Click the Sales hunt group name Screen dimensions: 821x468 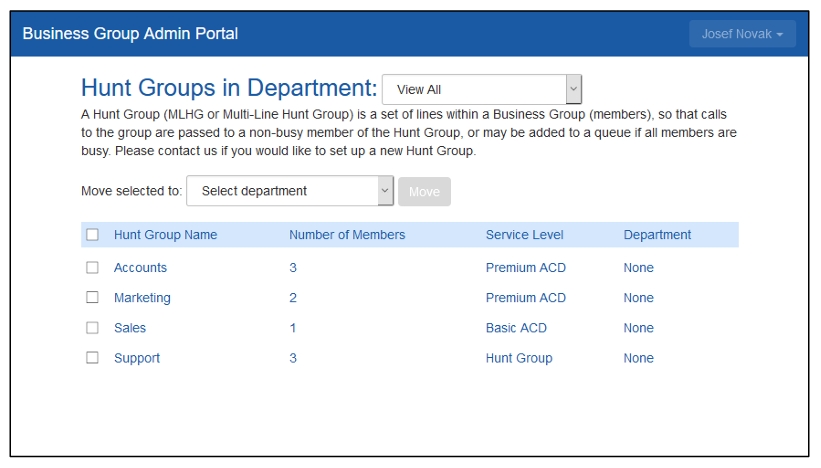[x=130, y=328]
